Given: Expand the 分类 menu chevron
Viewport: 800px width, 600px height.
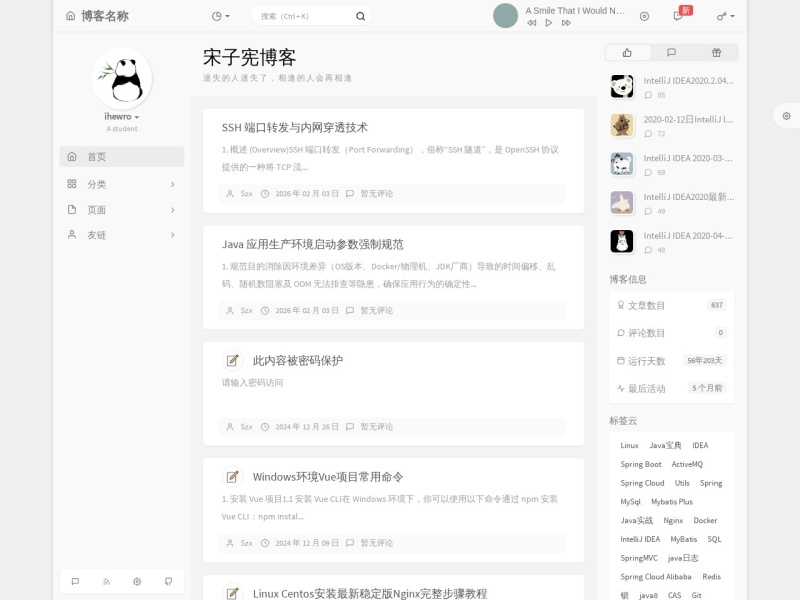Looking at the screenshot, I should pyautogui.click(x=172, y=184).
